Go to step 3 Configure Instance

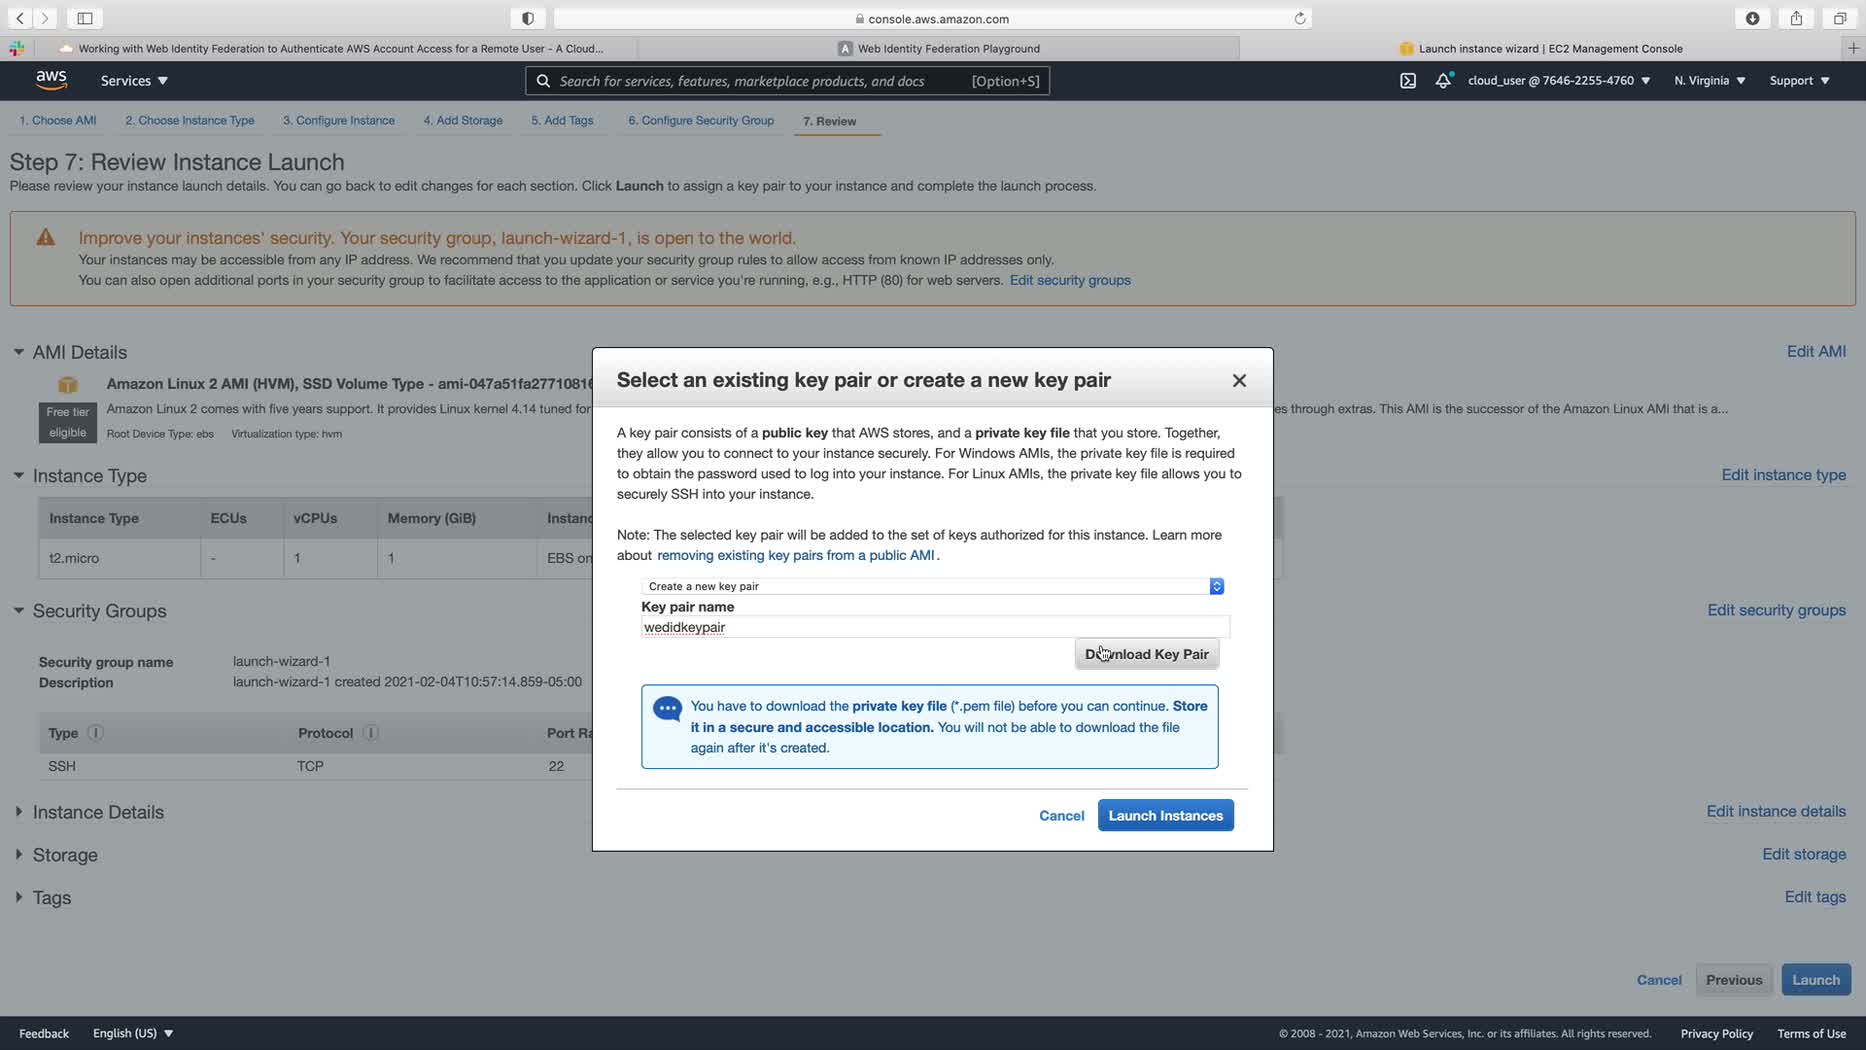(338, 121)
